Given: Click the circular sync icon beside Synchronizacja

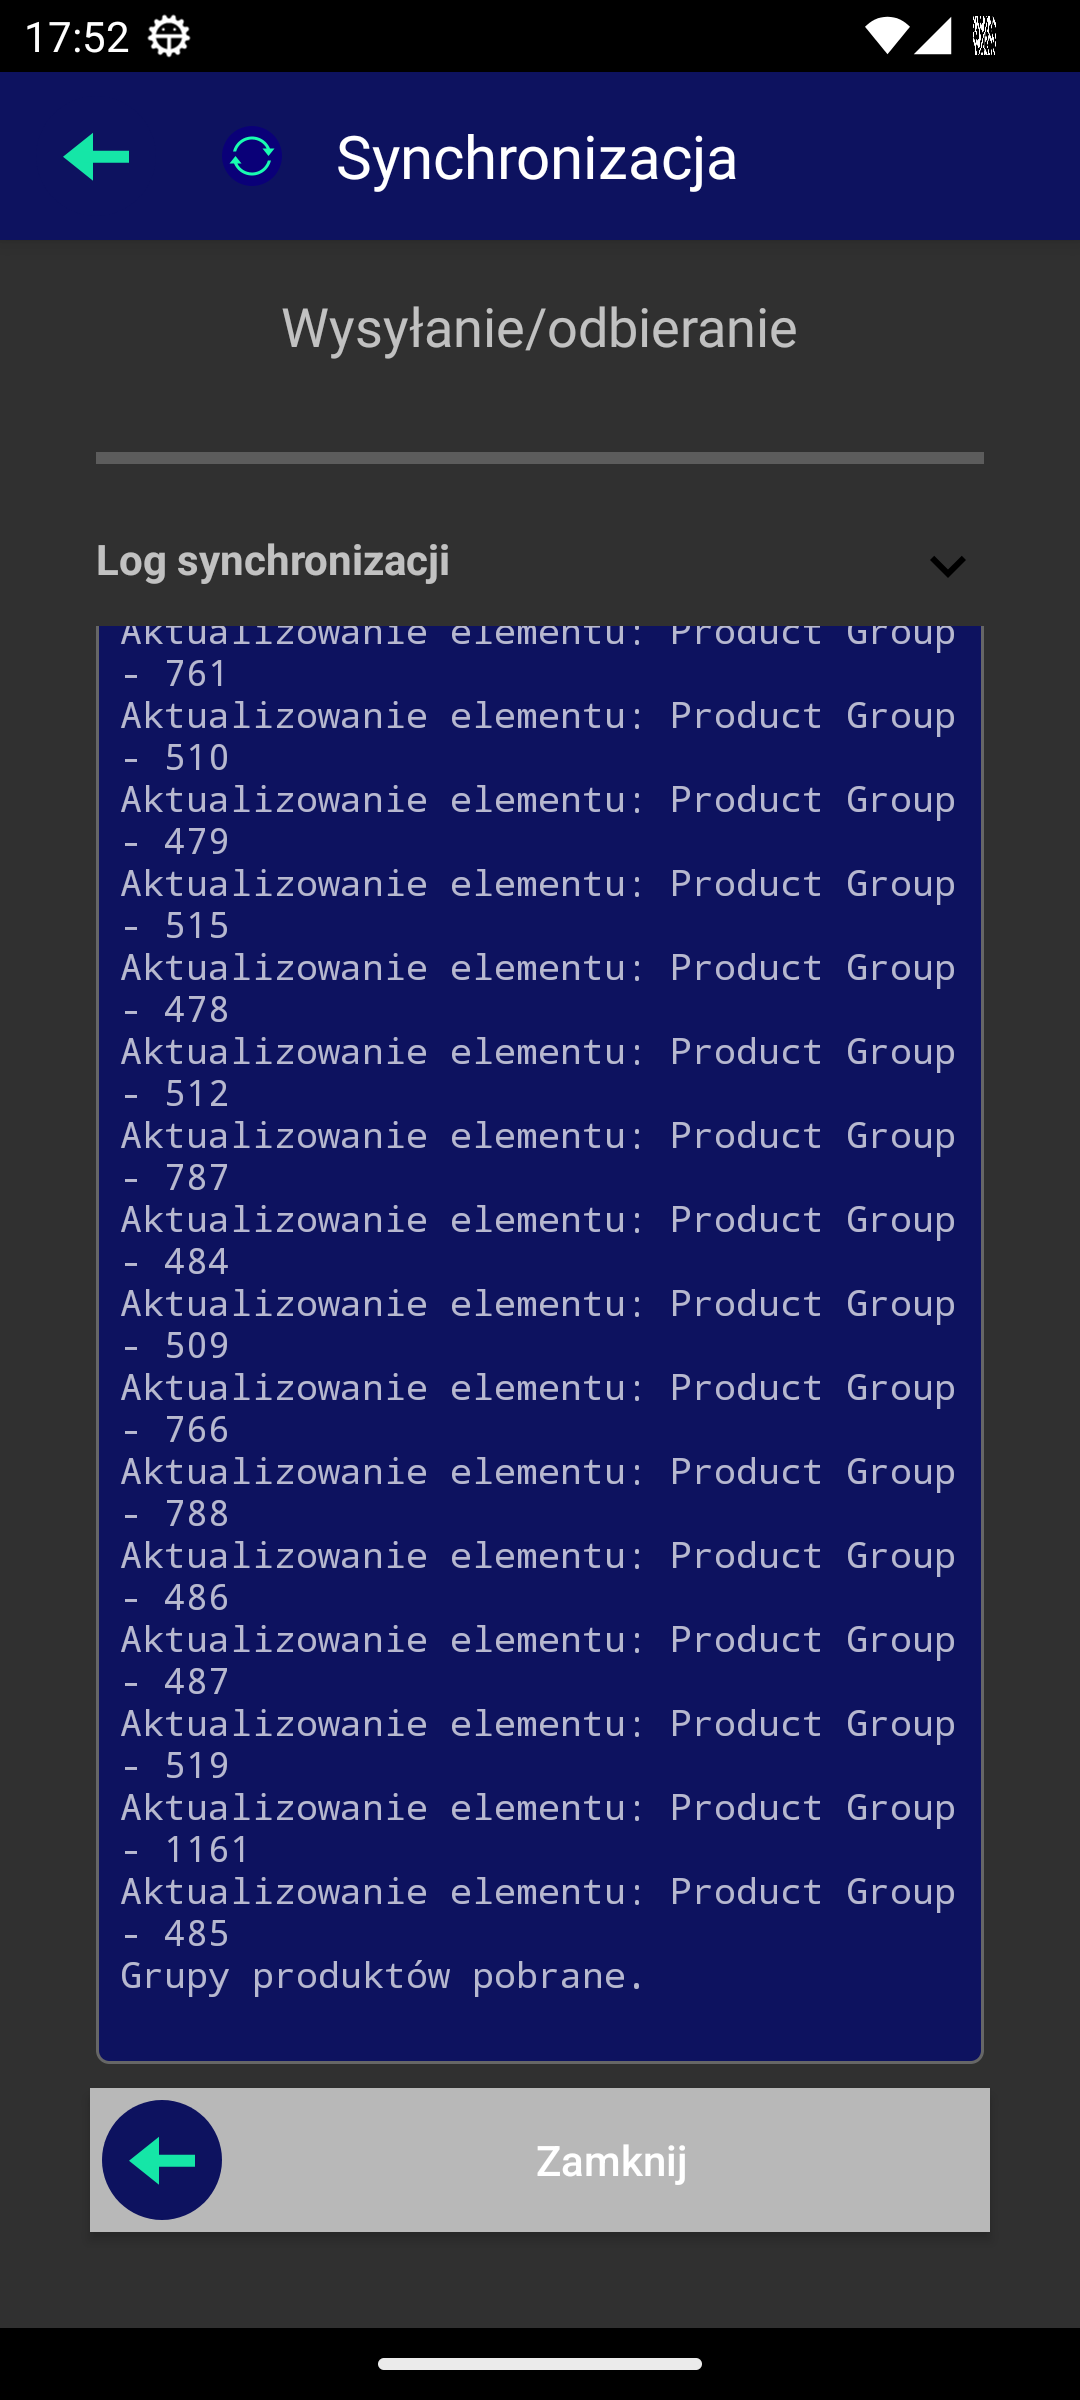Looking at the screenshot, I should pos(252,157).
